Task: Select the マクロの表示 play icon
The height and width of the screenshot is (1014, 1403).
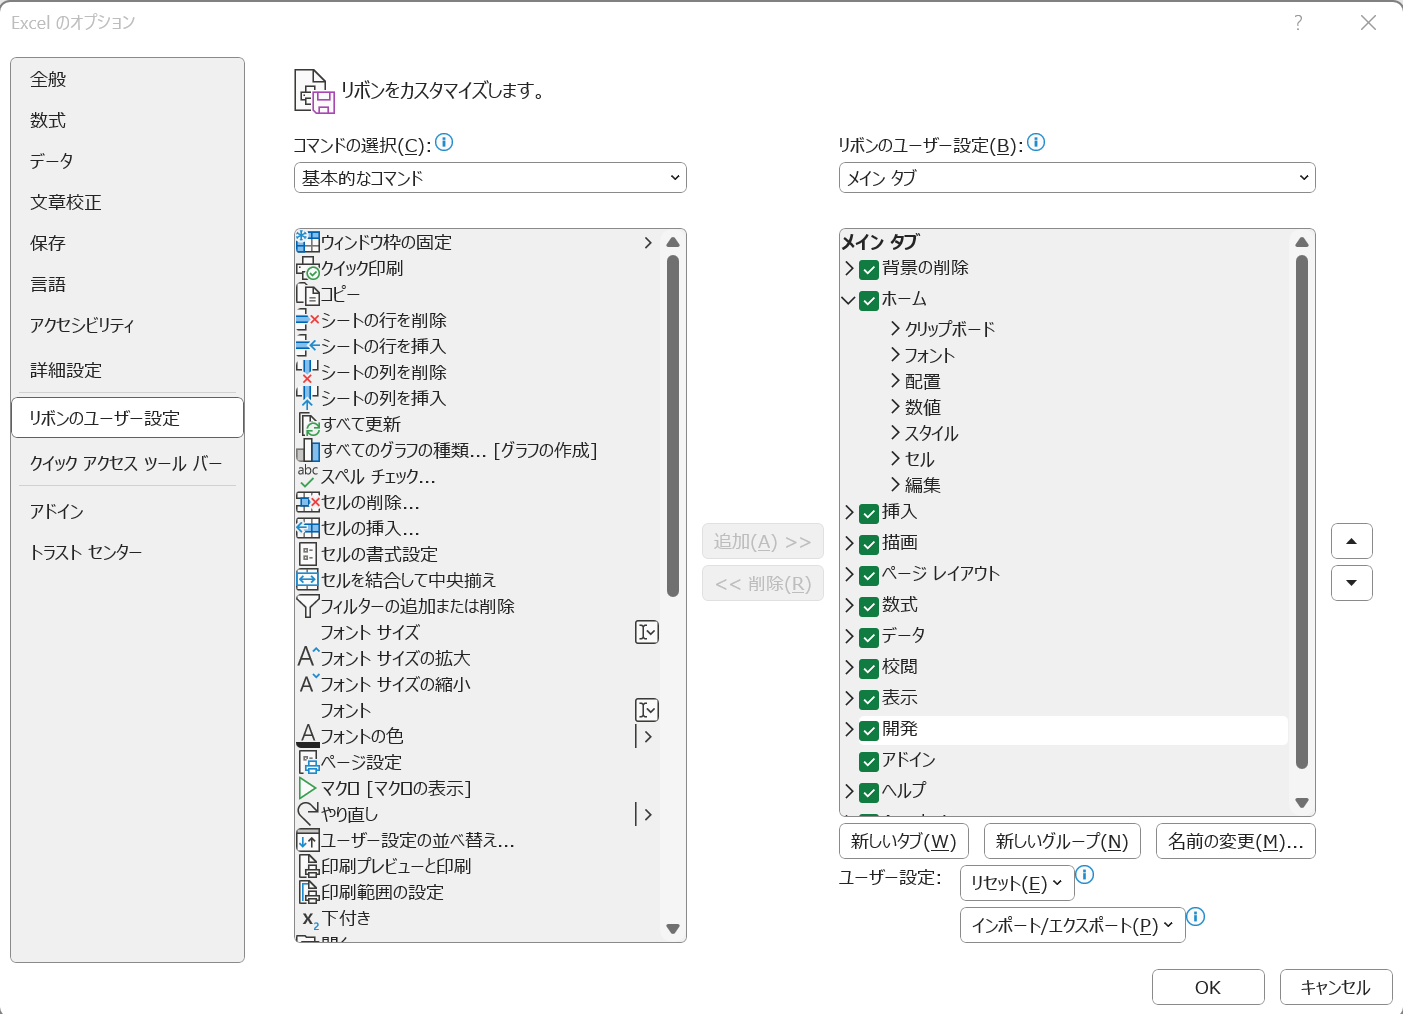Action: (x=308, y=788)
